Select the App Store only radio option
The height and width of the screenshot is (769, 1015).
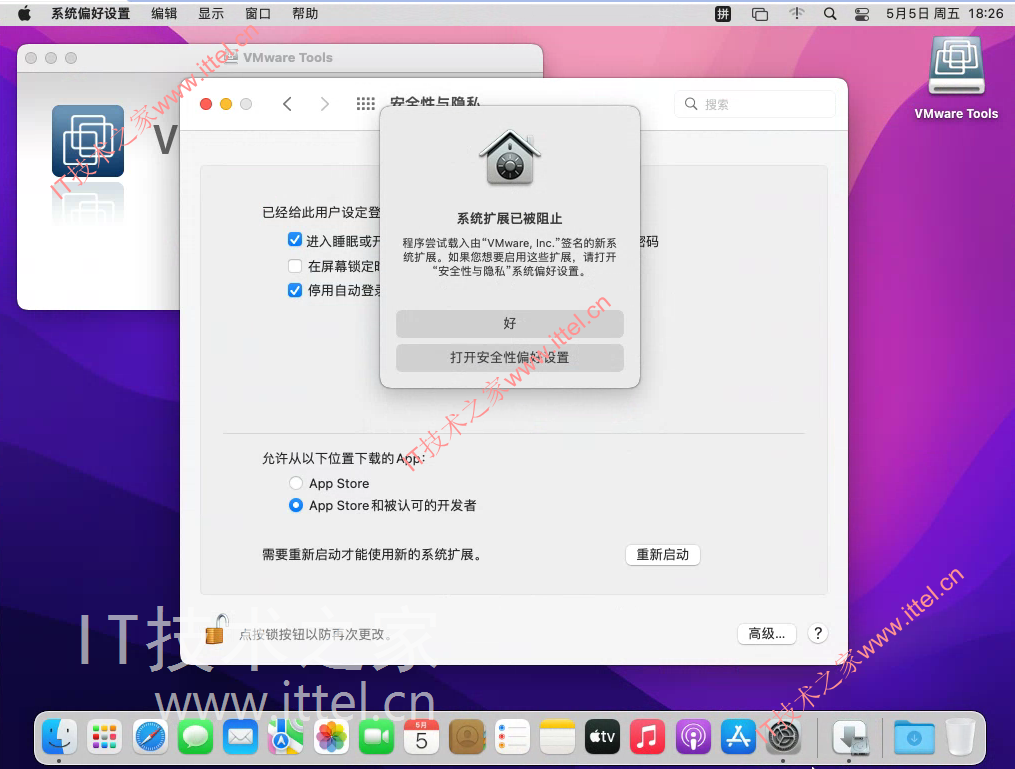[296, 483]
